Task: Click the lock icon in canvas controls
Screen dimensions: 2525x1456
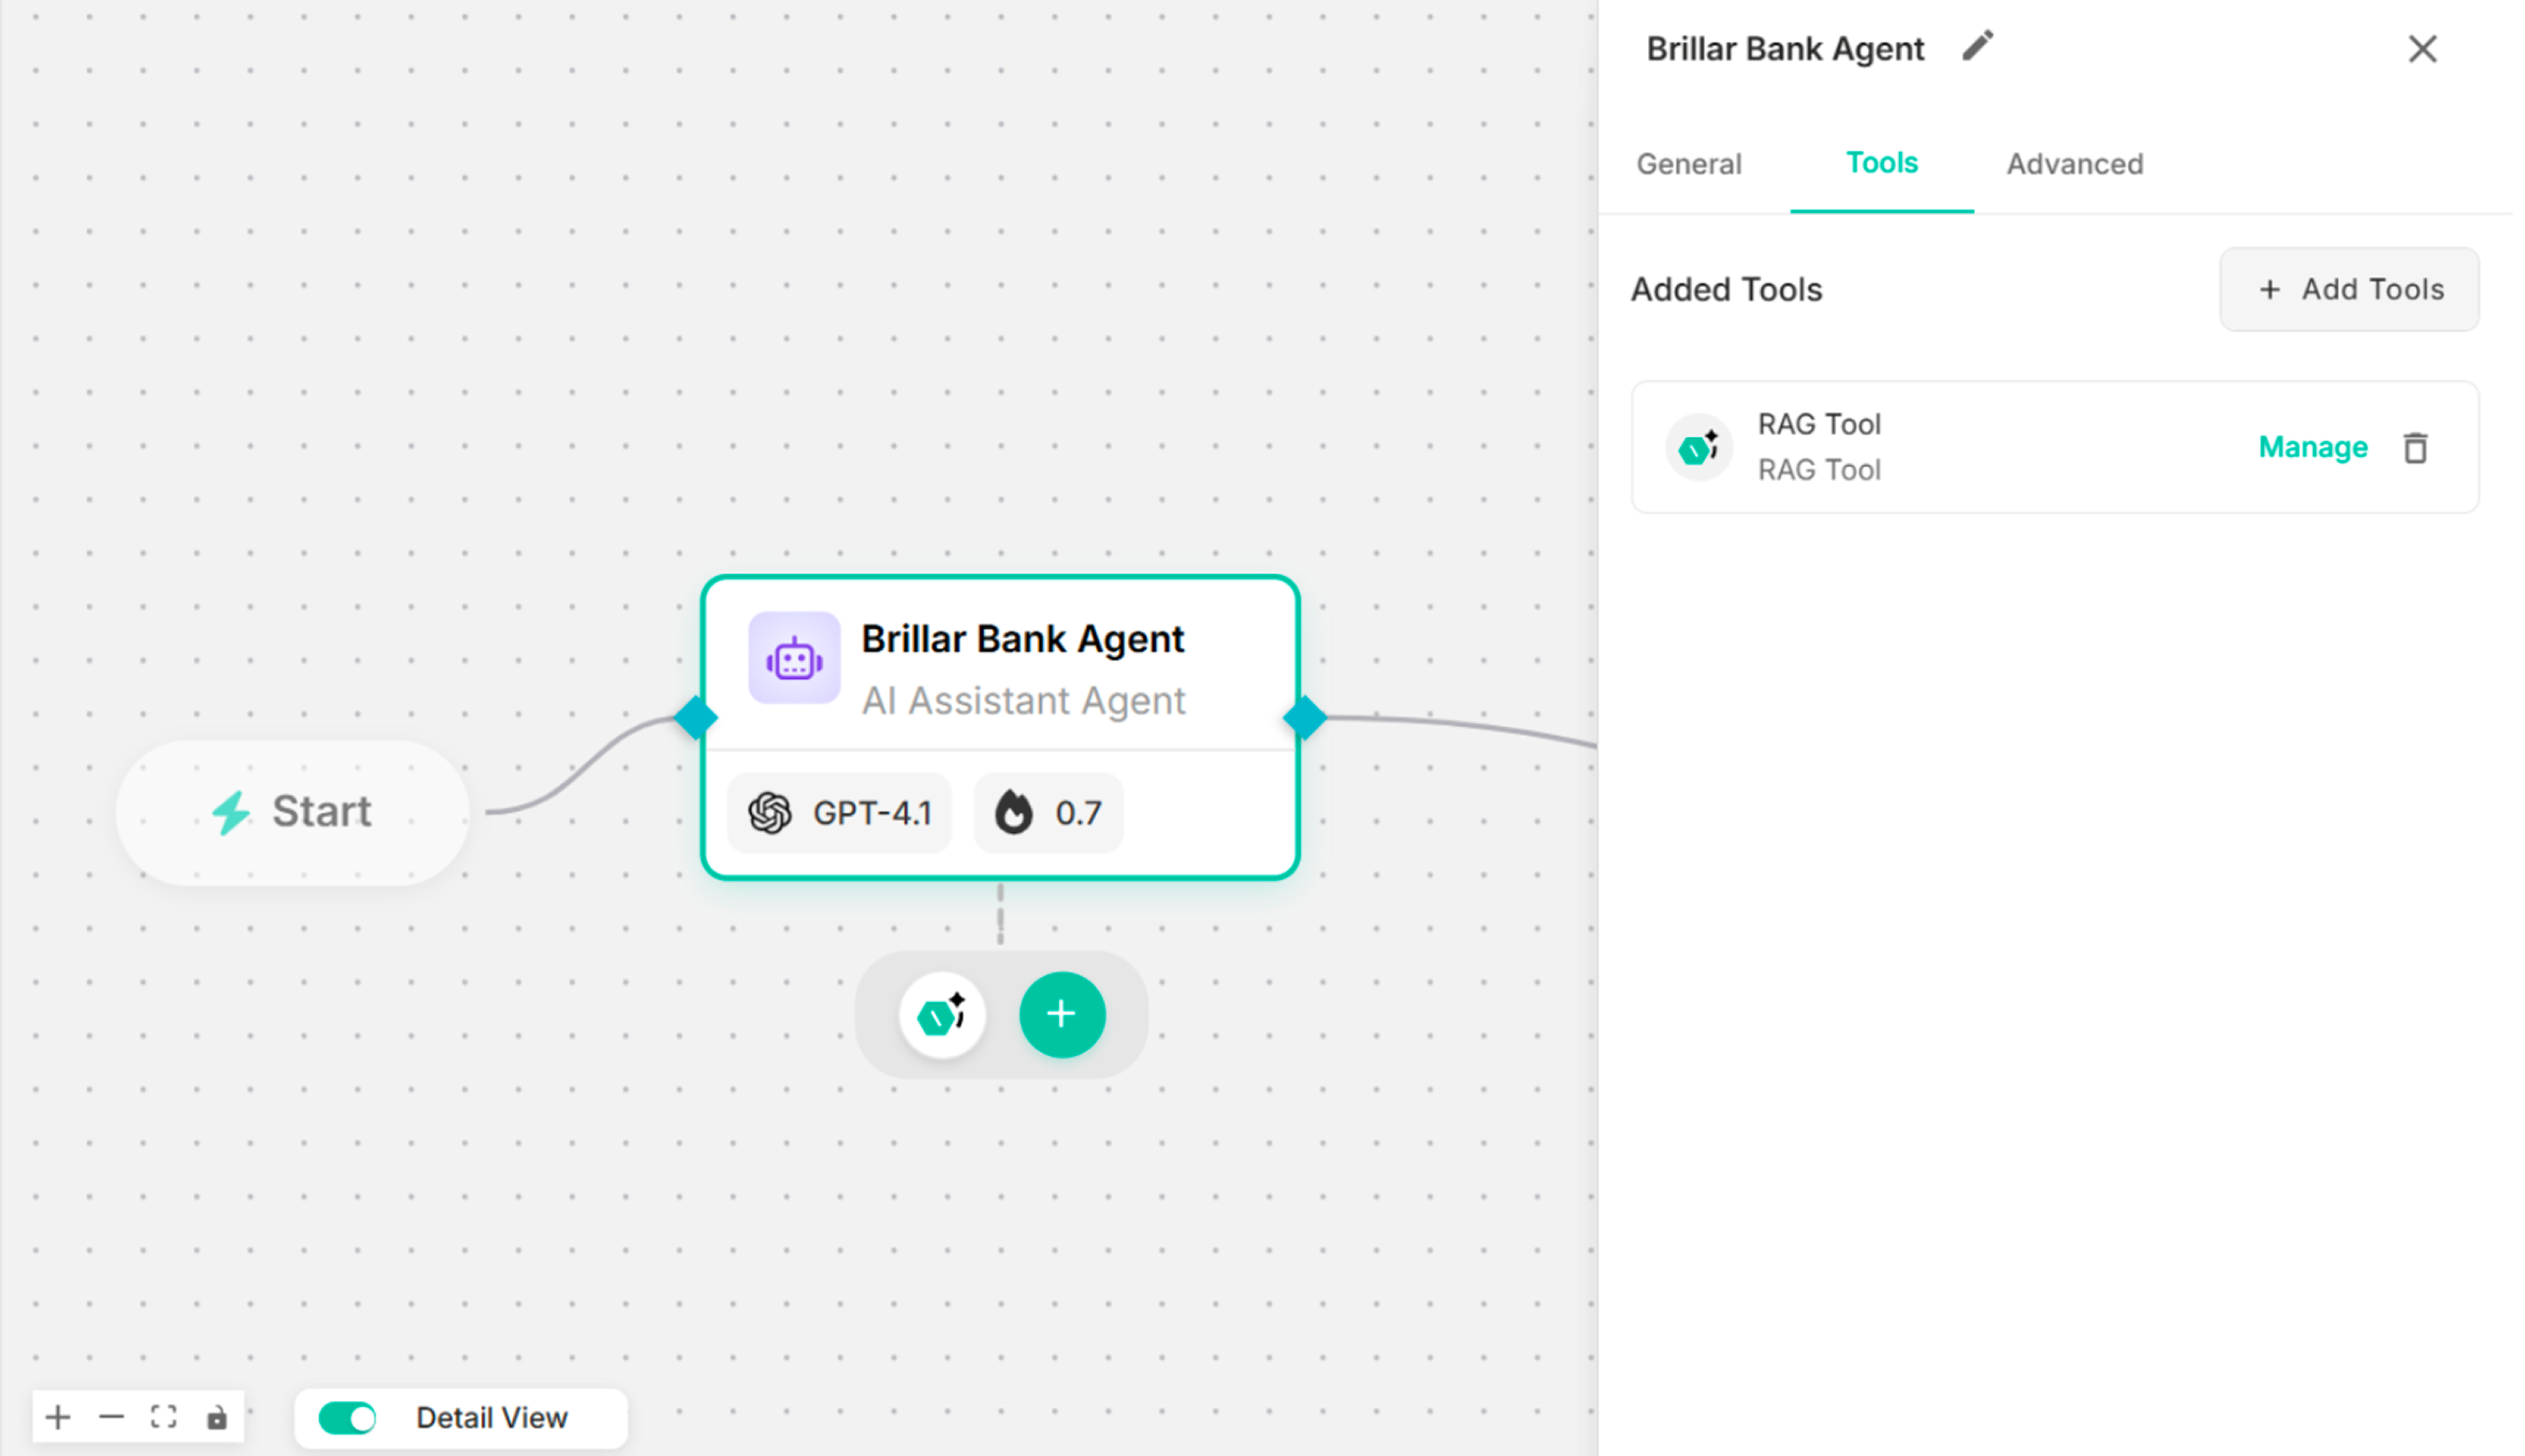Action: 217,1417
